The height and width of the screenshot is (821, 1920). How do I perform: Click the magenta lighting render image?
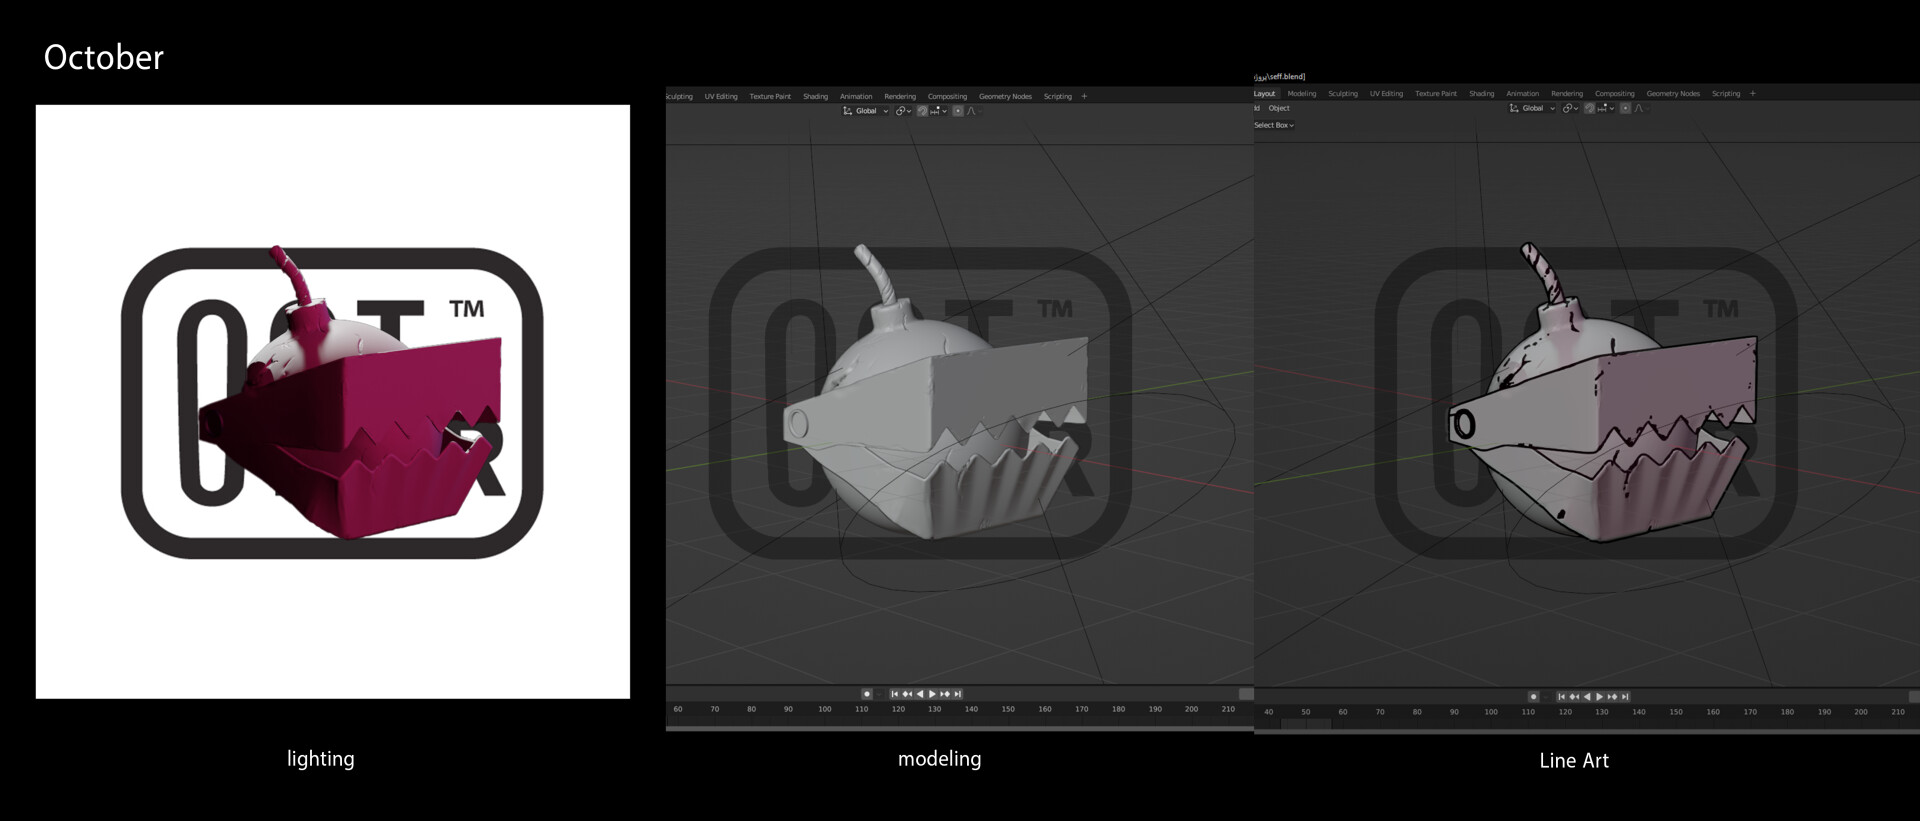click(333, 402)
